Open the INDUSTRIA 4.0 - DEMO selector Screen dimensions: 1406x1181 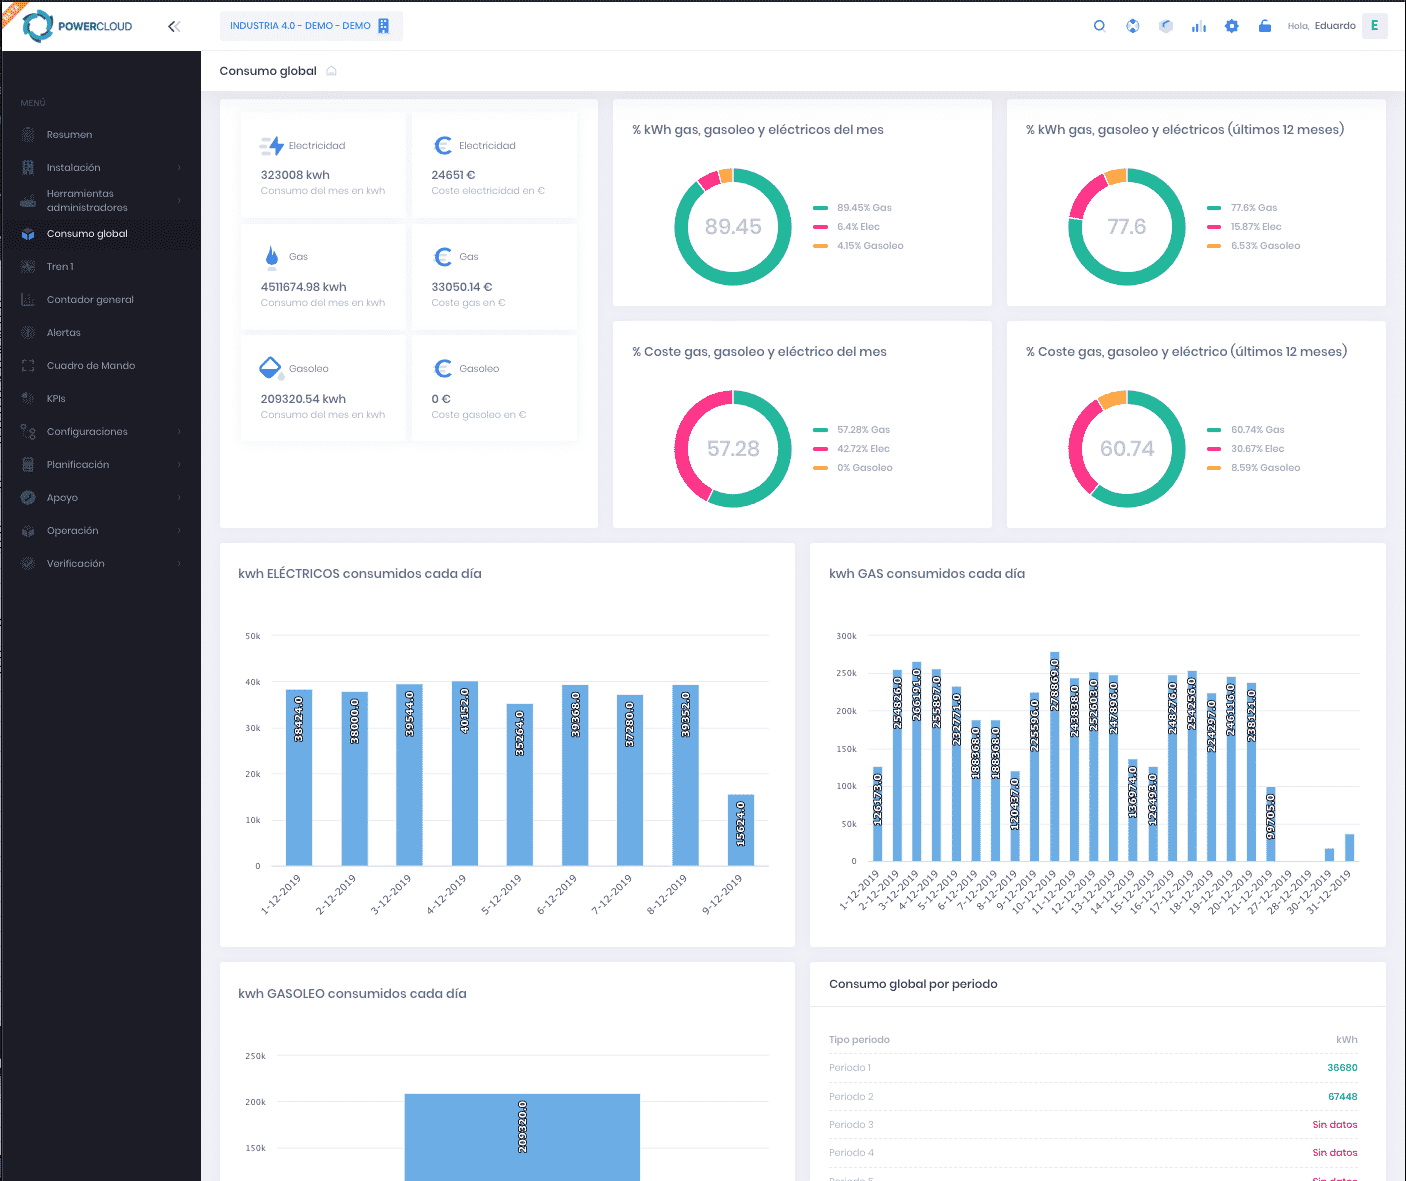click(x=310, y=26)
